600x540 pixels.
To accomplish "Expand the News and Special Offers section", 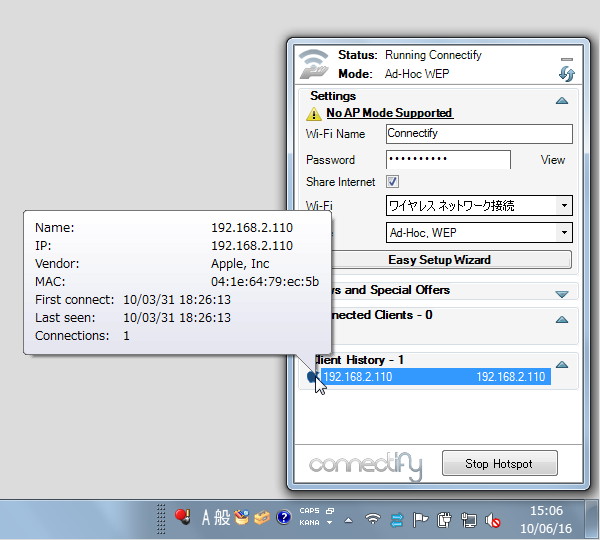I will [561, 294].
